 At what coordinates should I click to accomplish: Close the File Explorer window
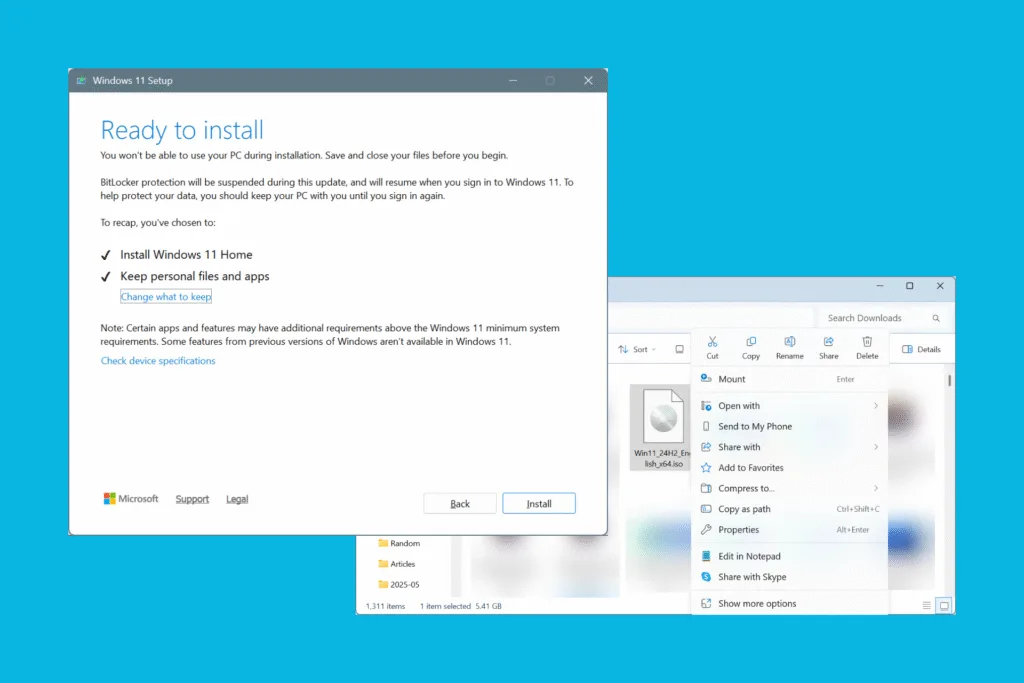[940, 286]
